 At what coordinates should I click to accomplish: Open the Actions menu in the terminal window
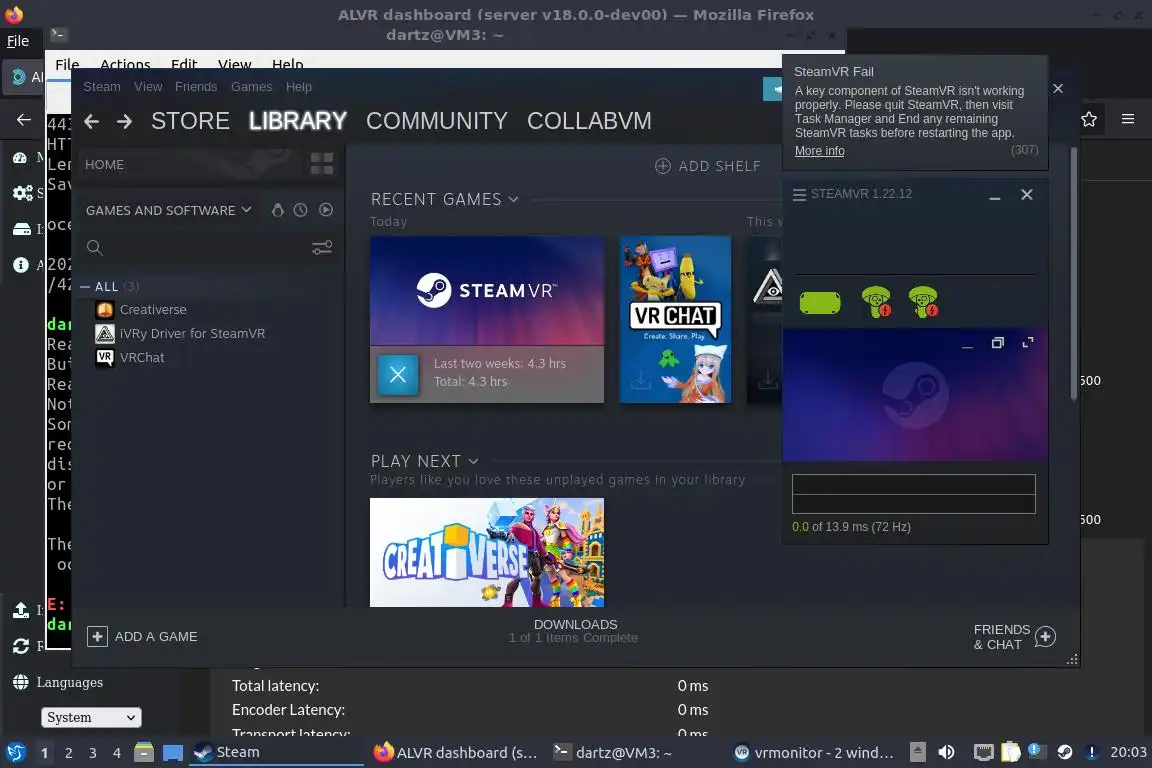click(x=125, y=64)
